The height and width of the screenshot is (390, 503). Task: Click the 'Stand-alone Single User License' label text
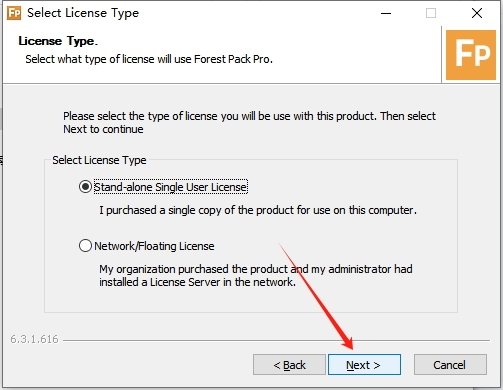pyautogui.click(x=171, y=187)
